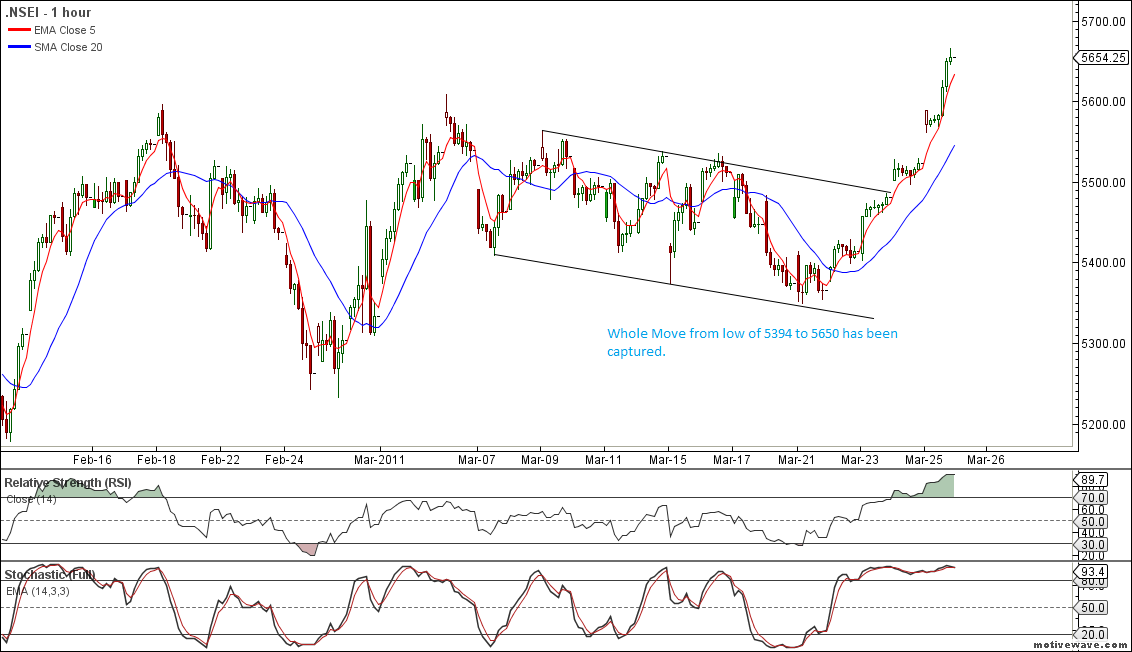
Task: Open the motivewave.com watermark link
Action: click(1086, 646)
